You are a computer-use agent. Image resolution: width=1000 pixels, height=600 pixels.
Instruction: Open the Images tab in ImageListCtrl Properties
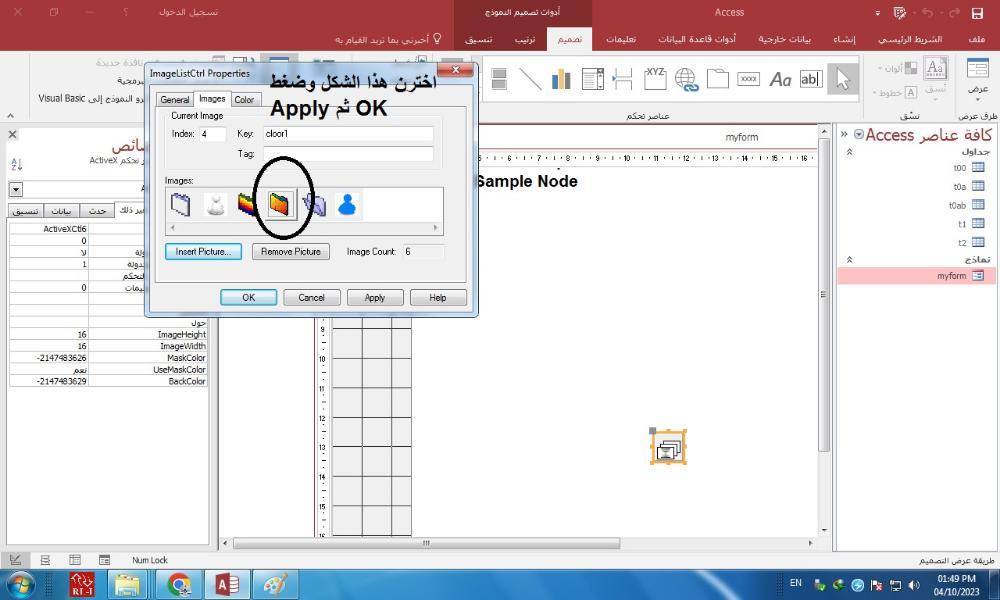point(212,99)
